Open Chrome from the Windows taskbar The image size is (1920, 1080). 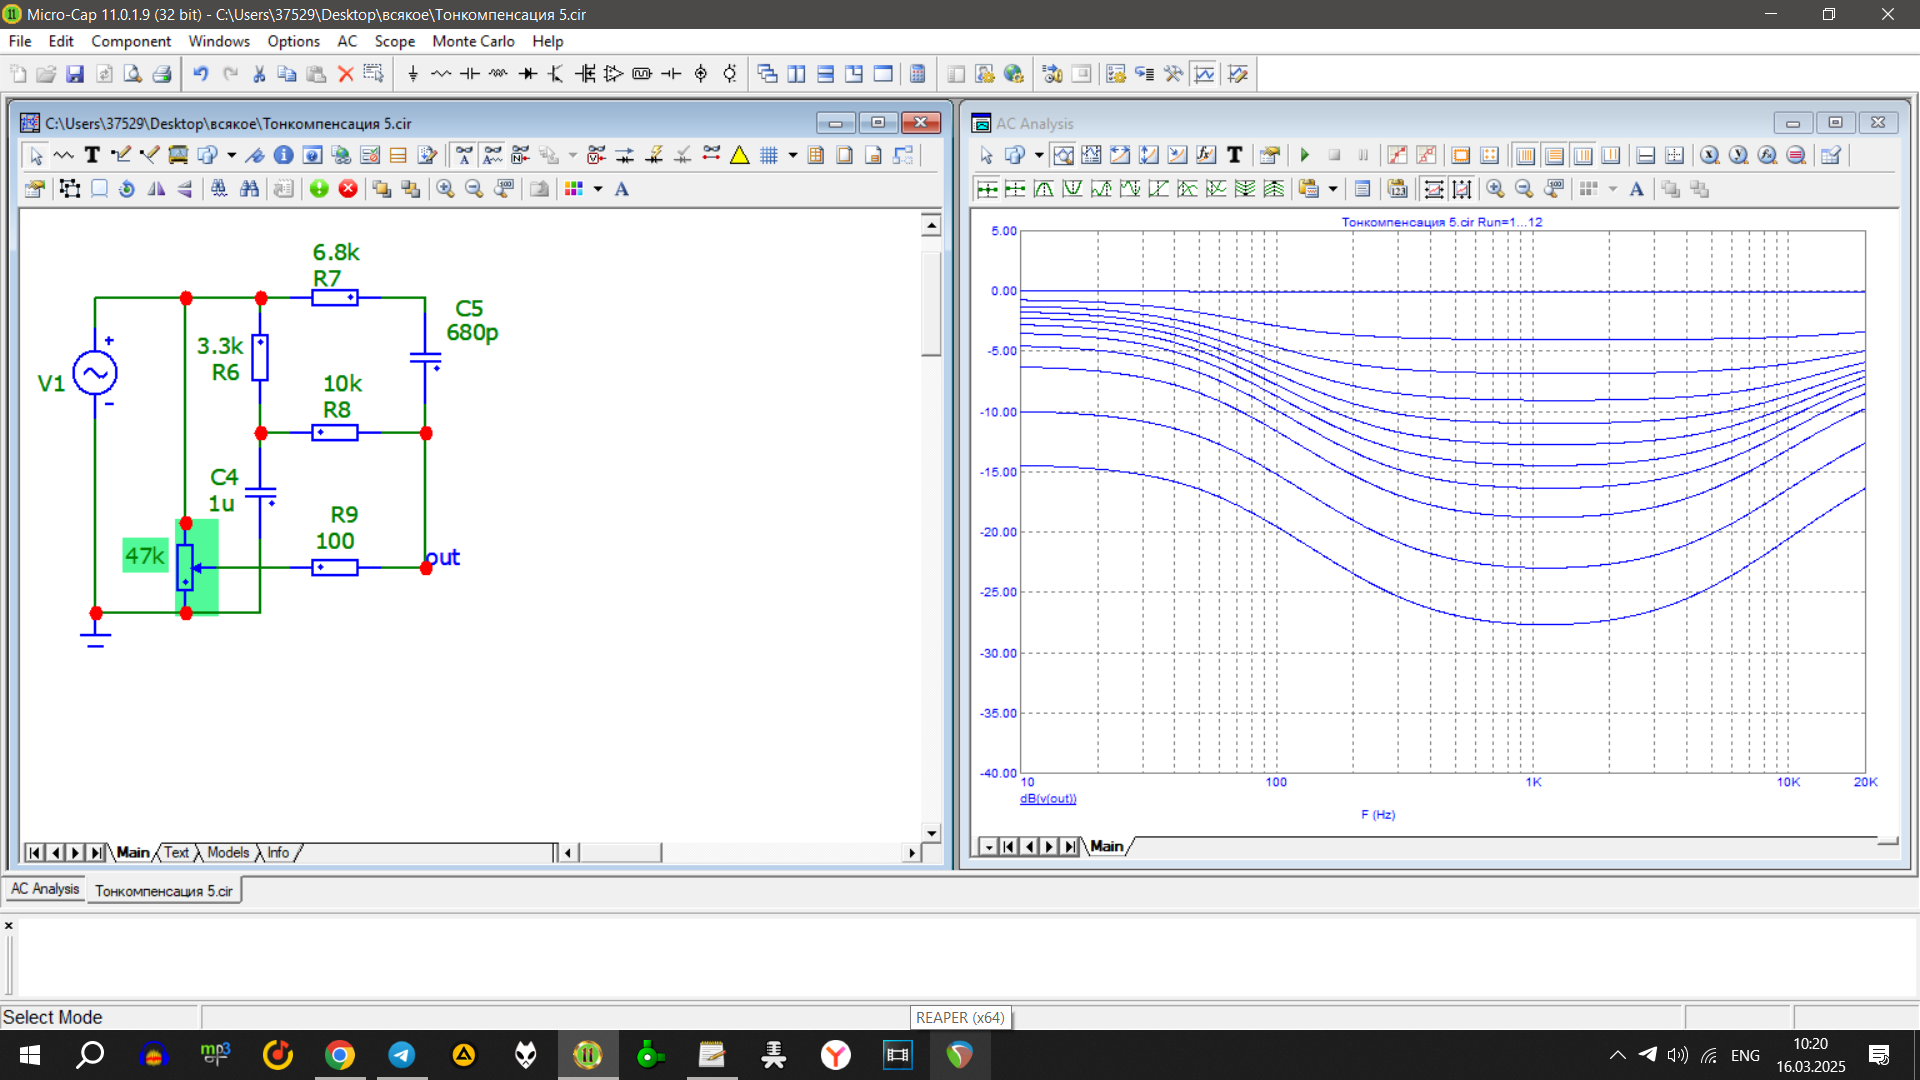(340, 1055)
